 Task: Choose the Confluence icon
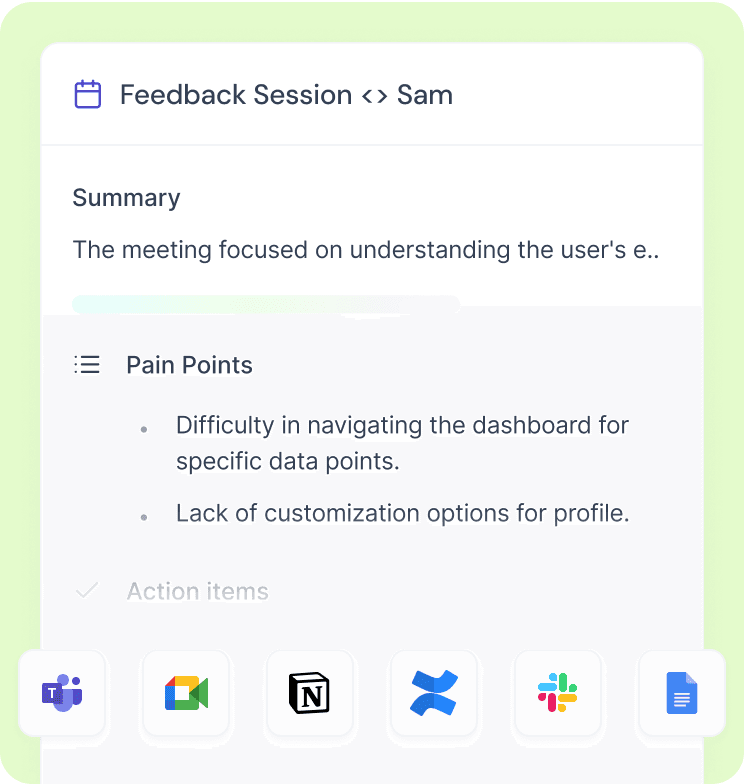(434, 693)
